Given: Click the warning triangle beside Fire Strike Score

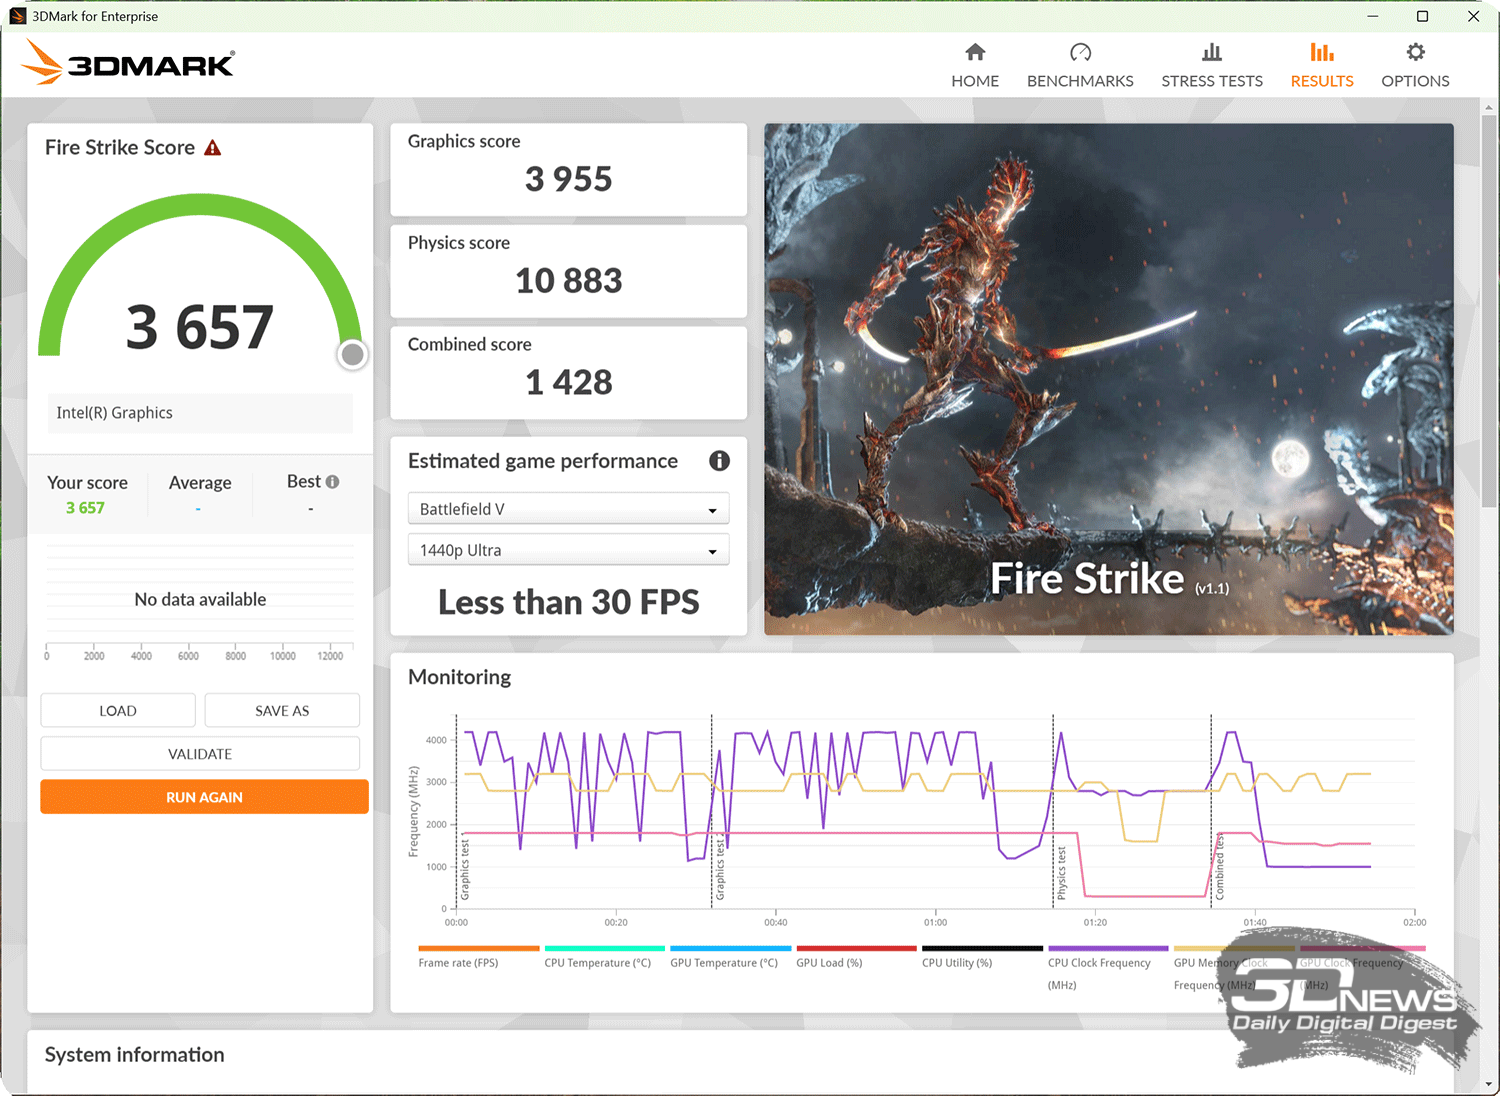Looking at the screenshot, I should [213, 148].
